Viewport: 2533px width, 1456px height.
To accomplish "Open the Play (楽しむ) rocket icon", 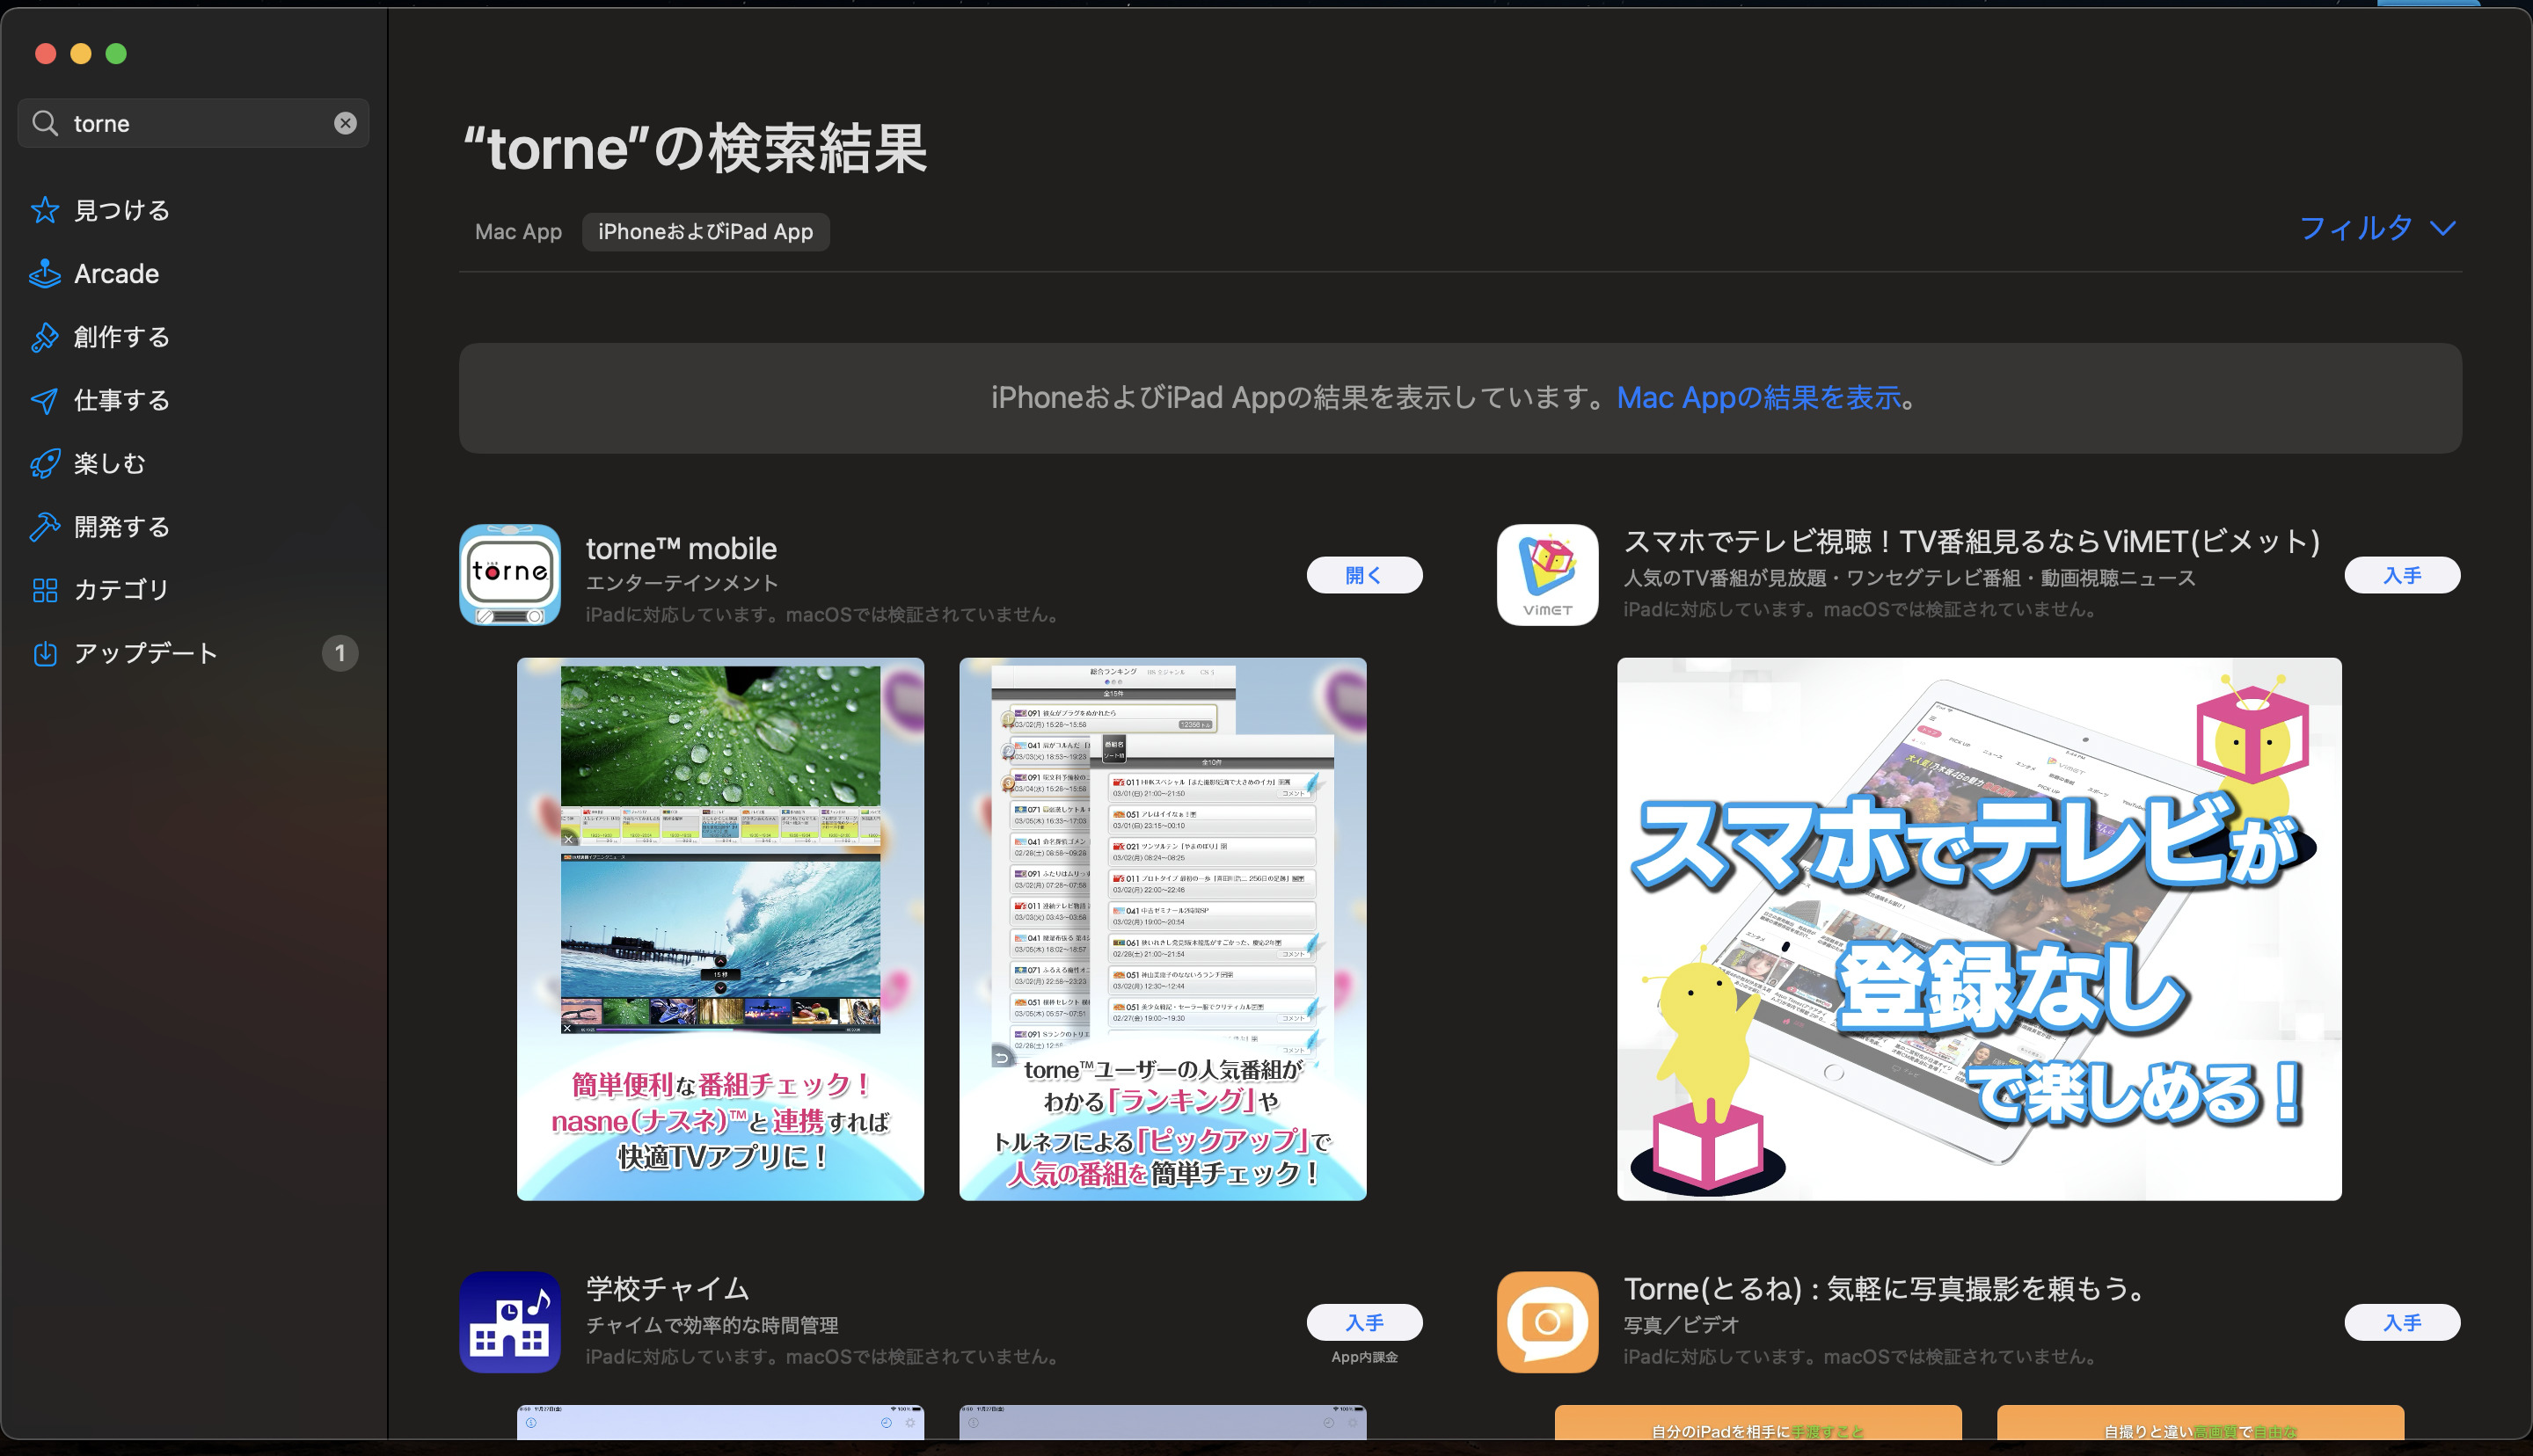I will pyautogui.click(x=45, y=463).
